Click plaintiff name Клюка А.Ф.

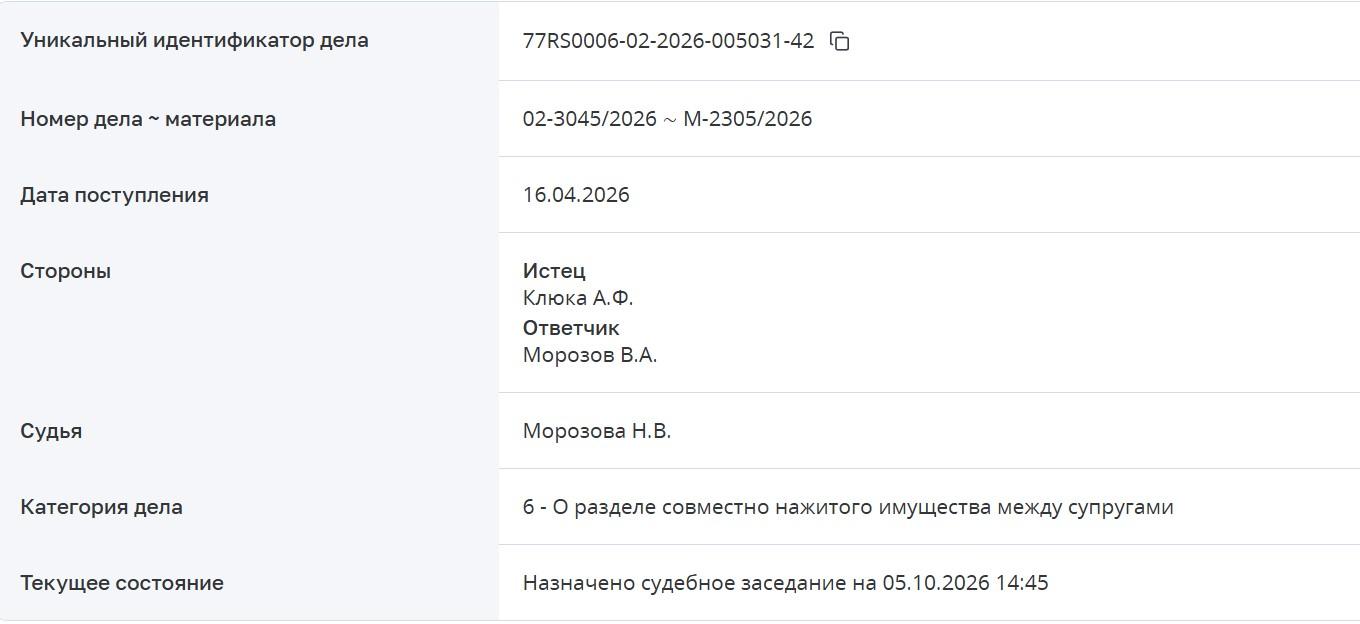click(x=578, y=298)
